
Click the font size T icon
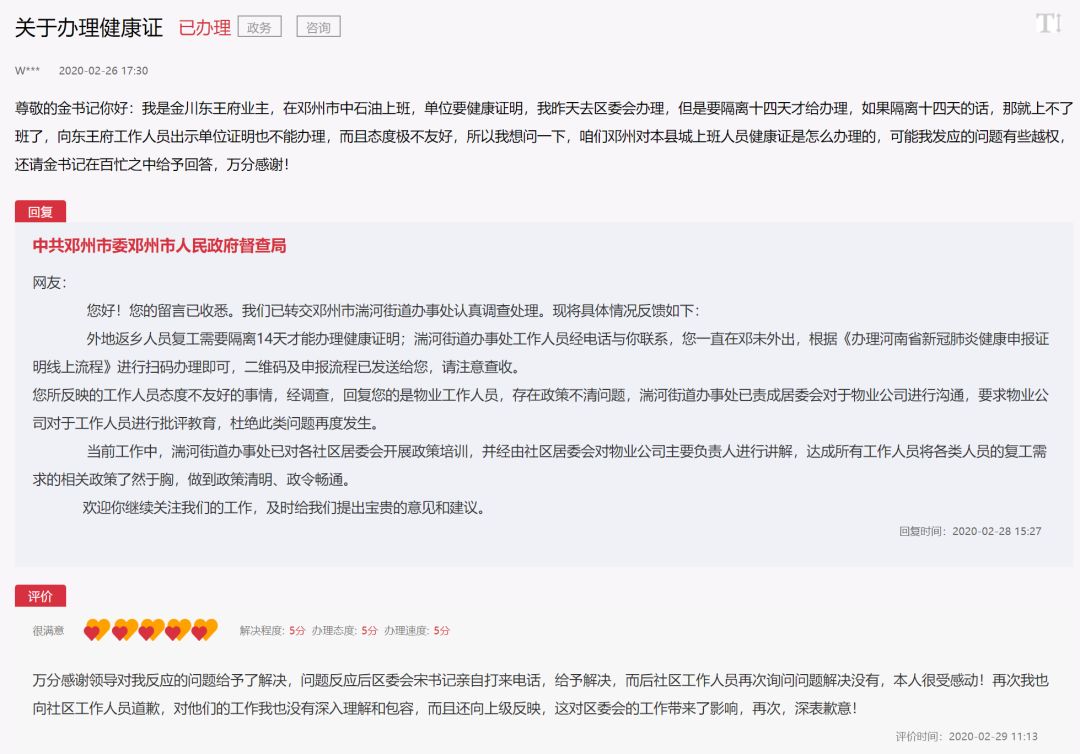[x=1048, y=23]
